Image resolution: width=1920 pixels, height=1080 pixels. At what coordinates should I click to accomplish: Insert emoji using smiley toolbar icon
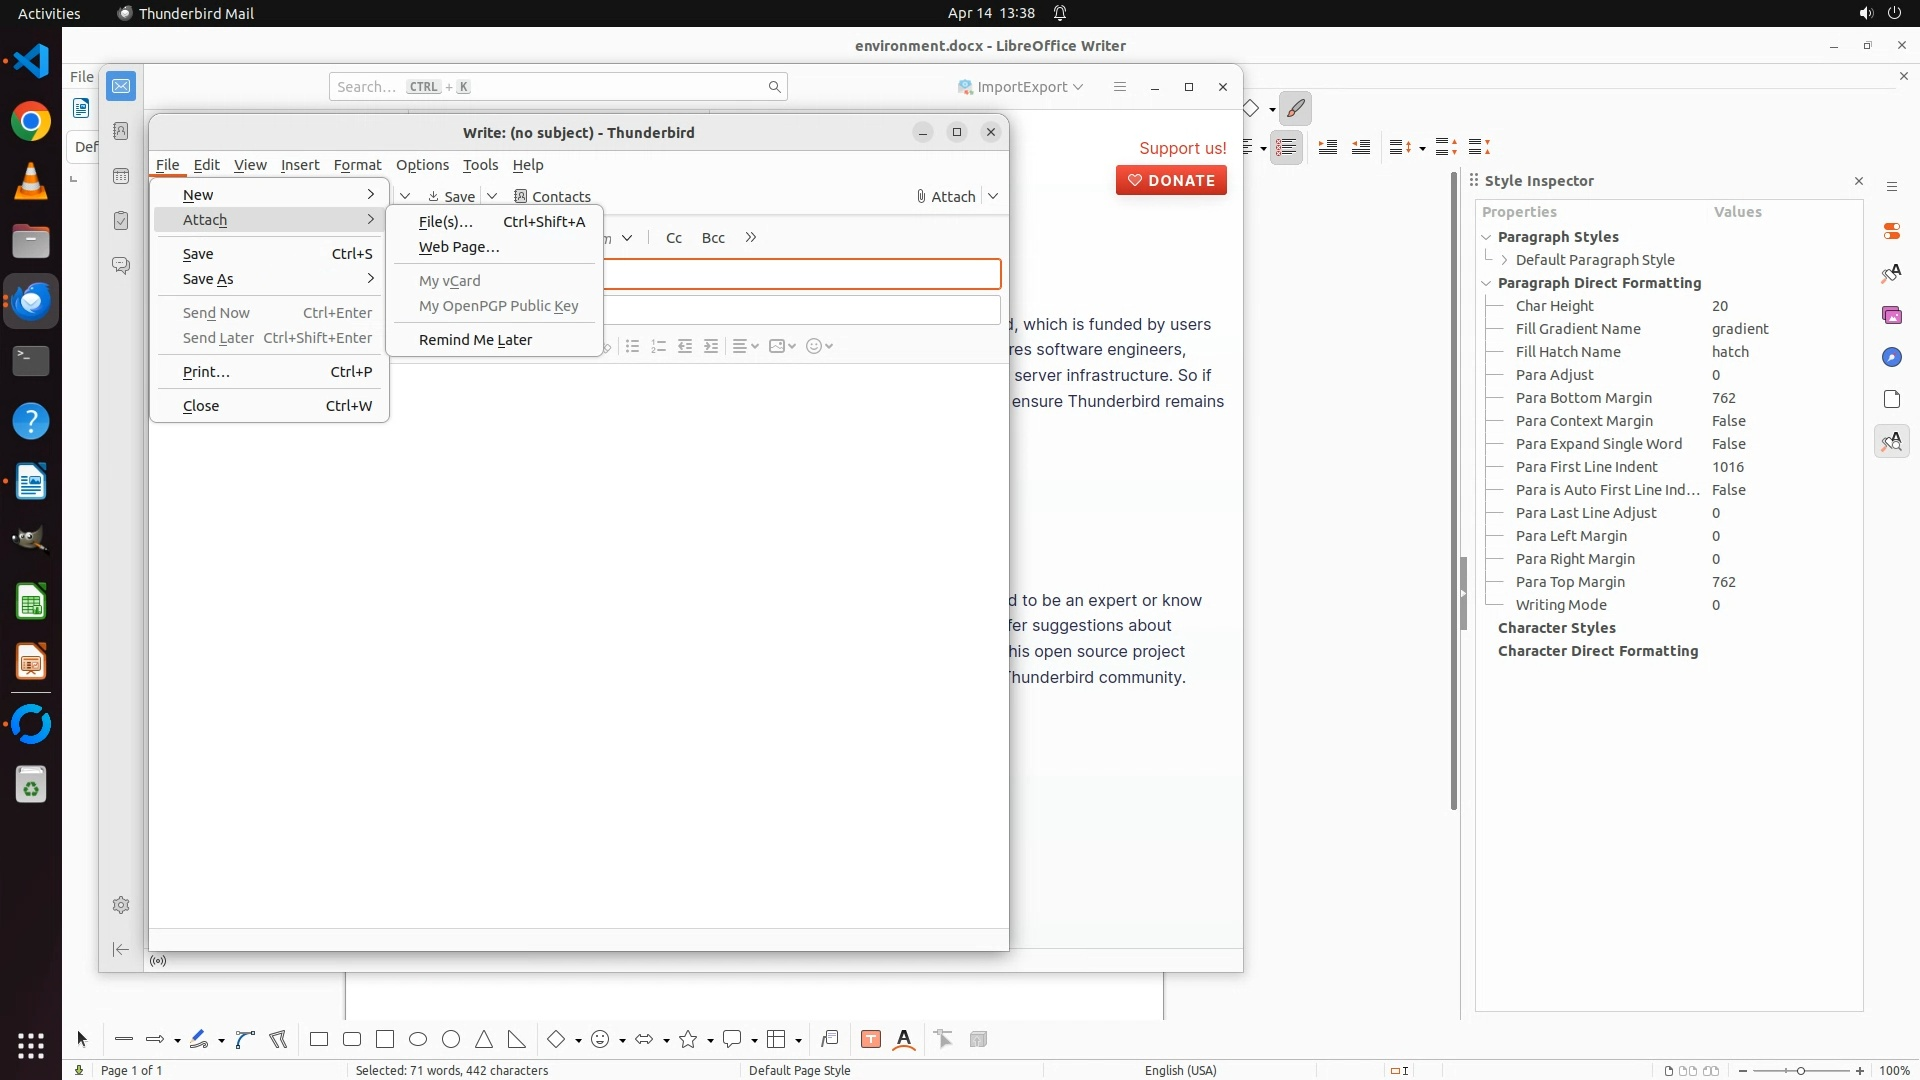click(x=815, y=346)
